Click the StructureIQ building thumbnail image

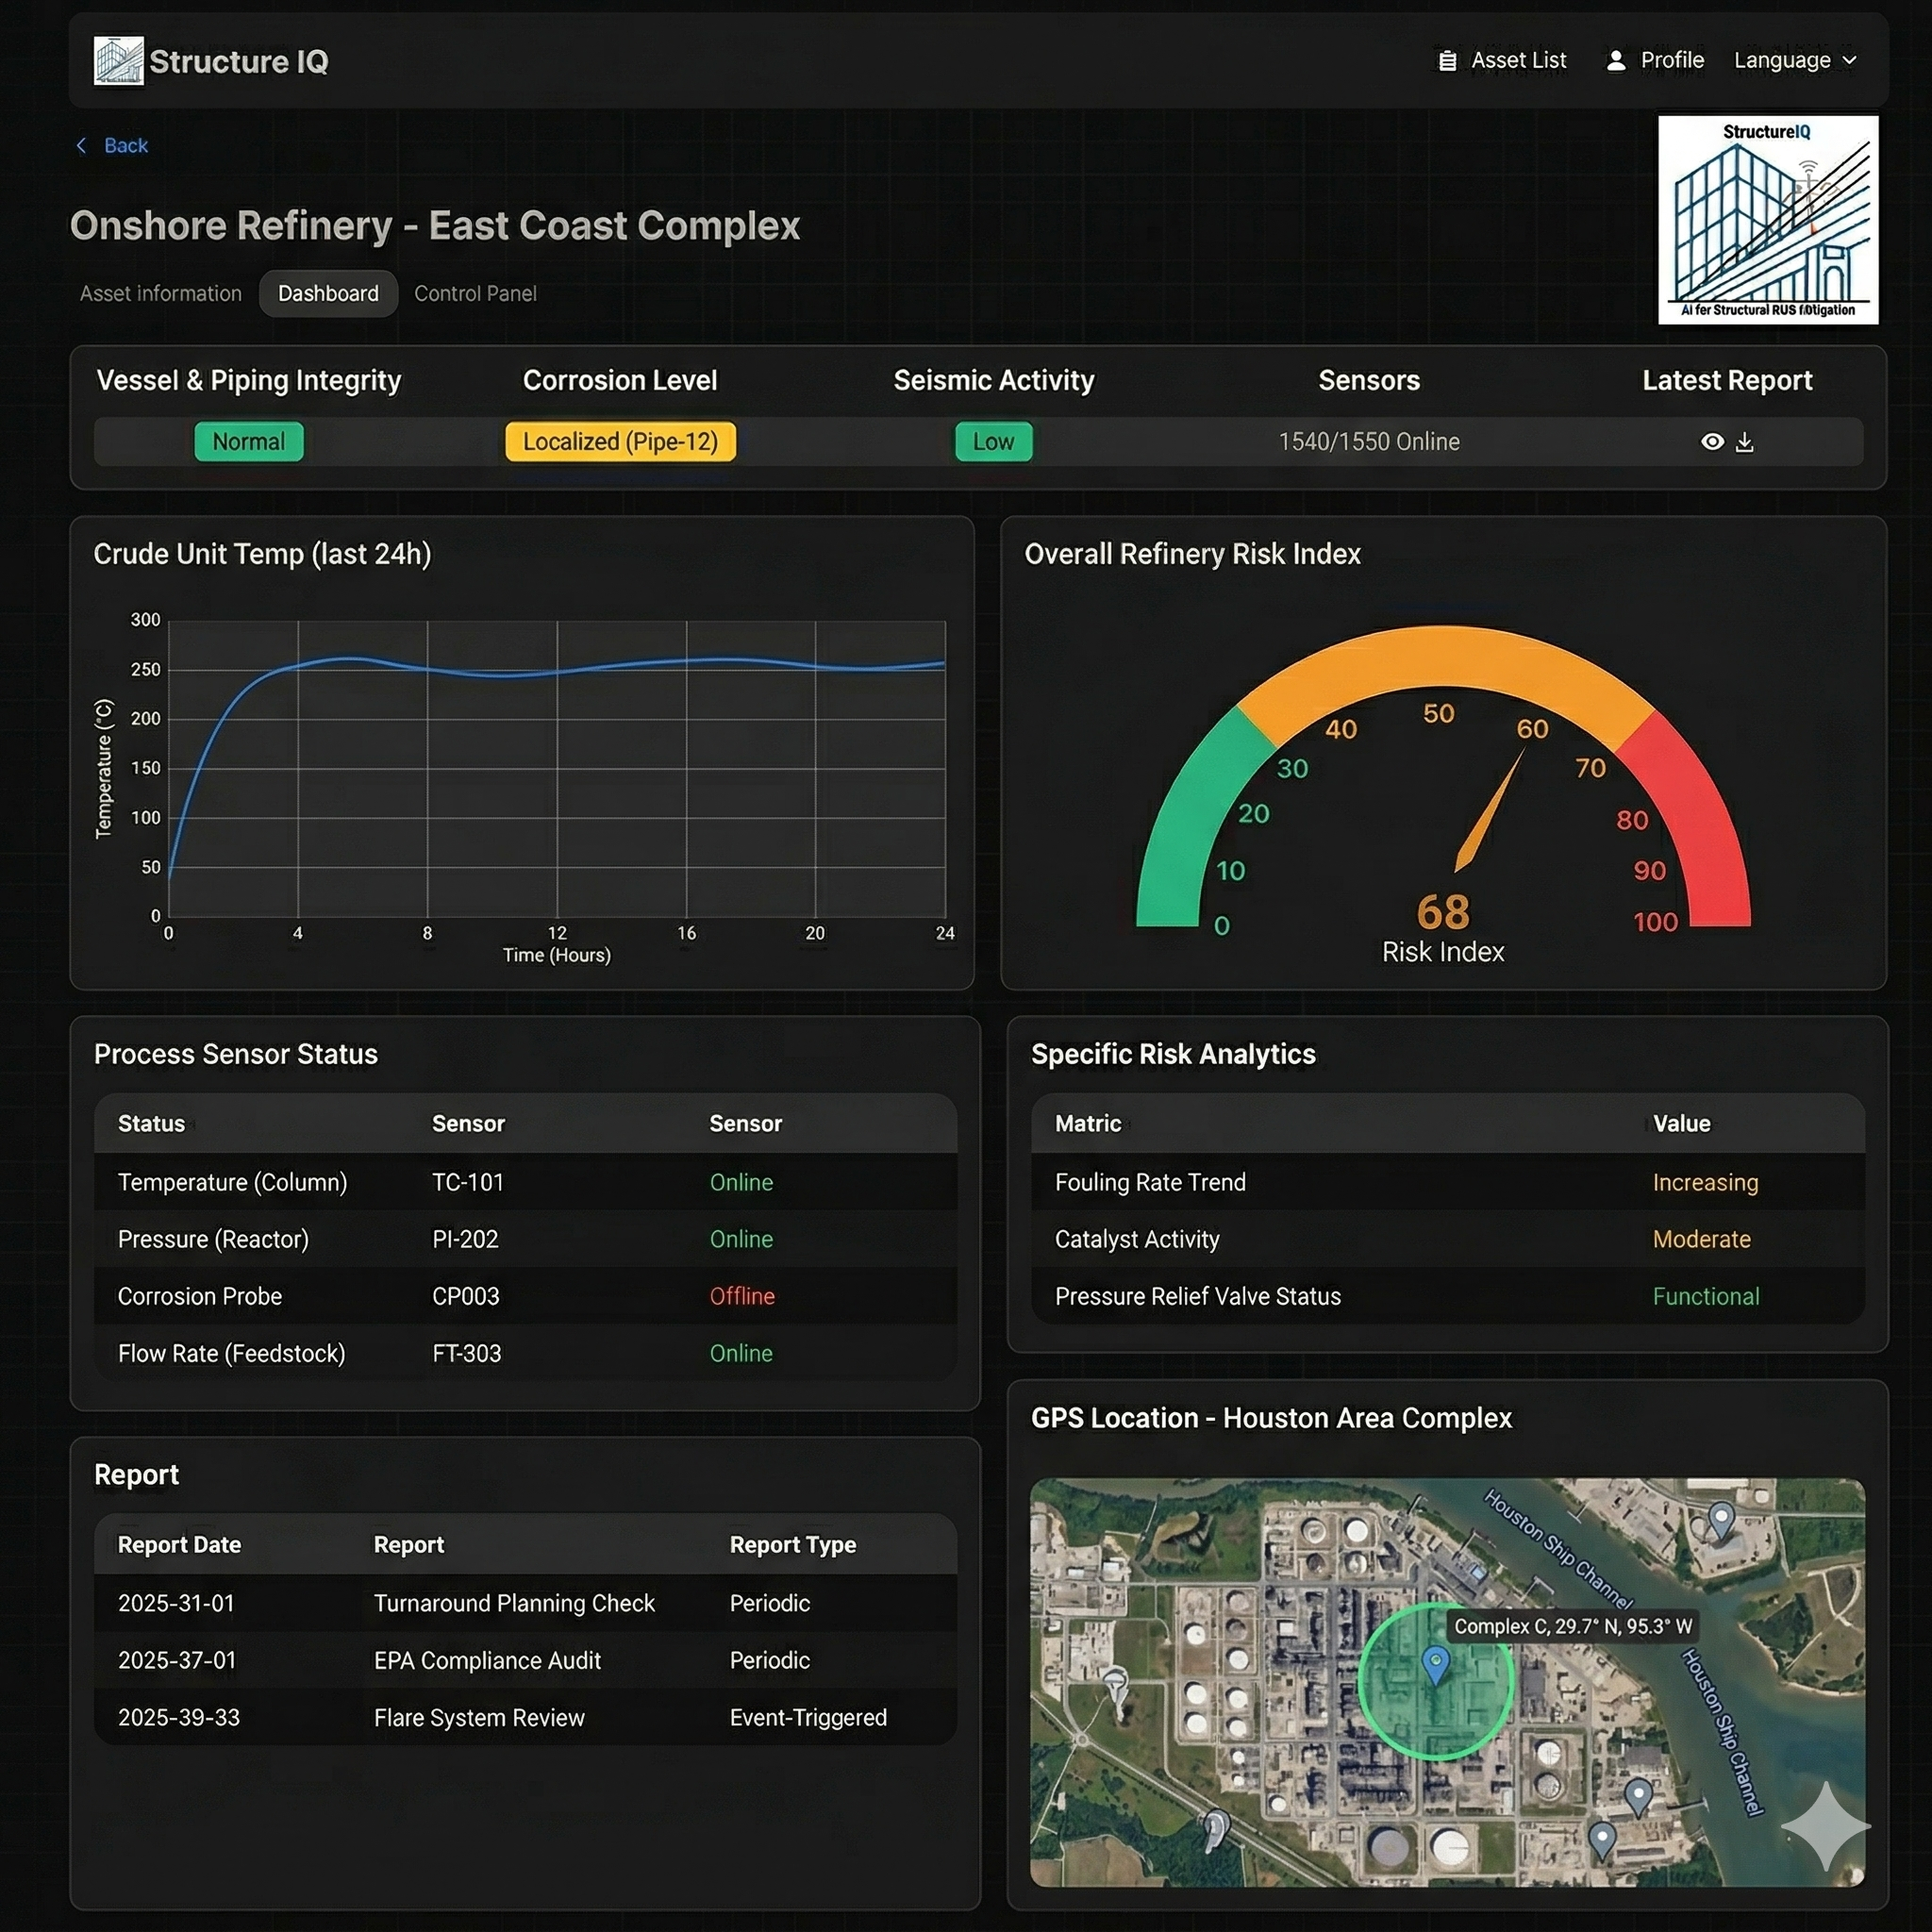1767,220
